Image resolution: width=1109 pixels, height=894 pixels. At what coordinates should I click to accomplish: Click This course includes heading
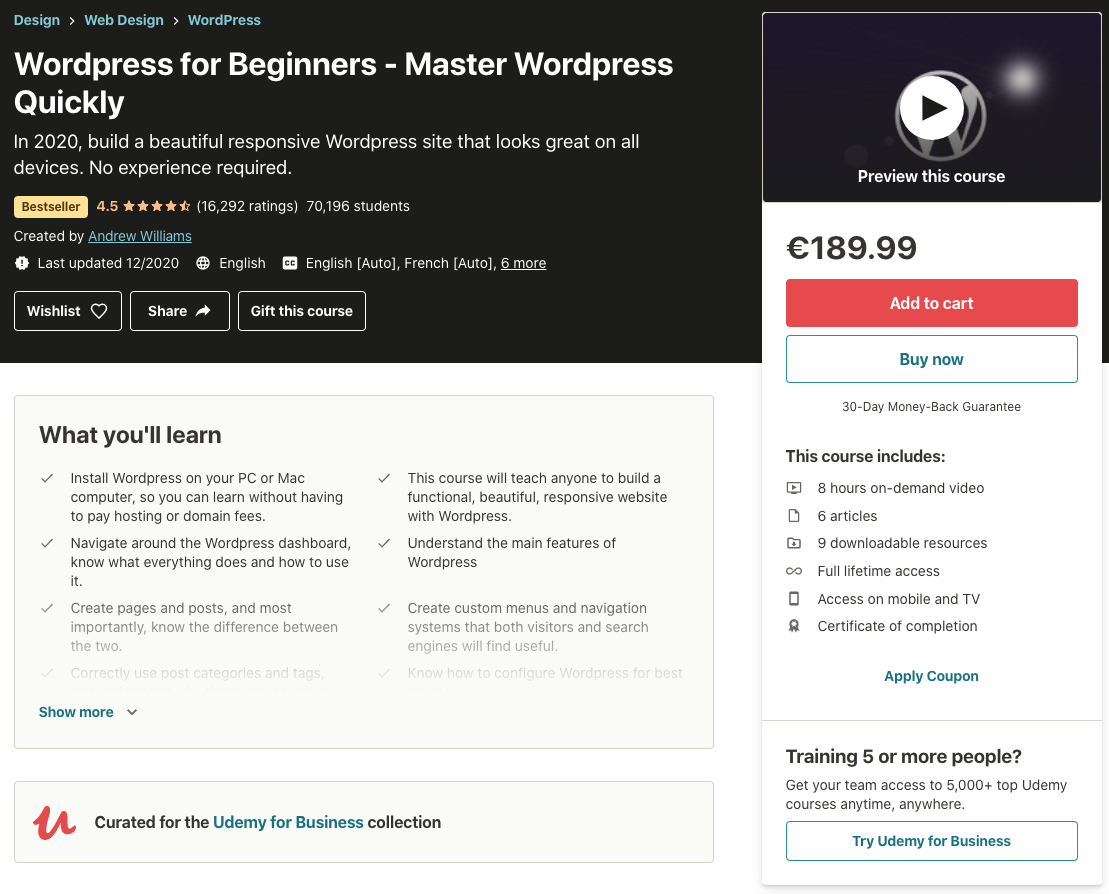pos(866,456)
